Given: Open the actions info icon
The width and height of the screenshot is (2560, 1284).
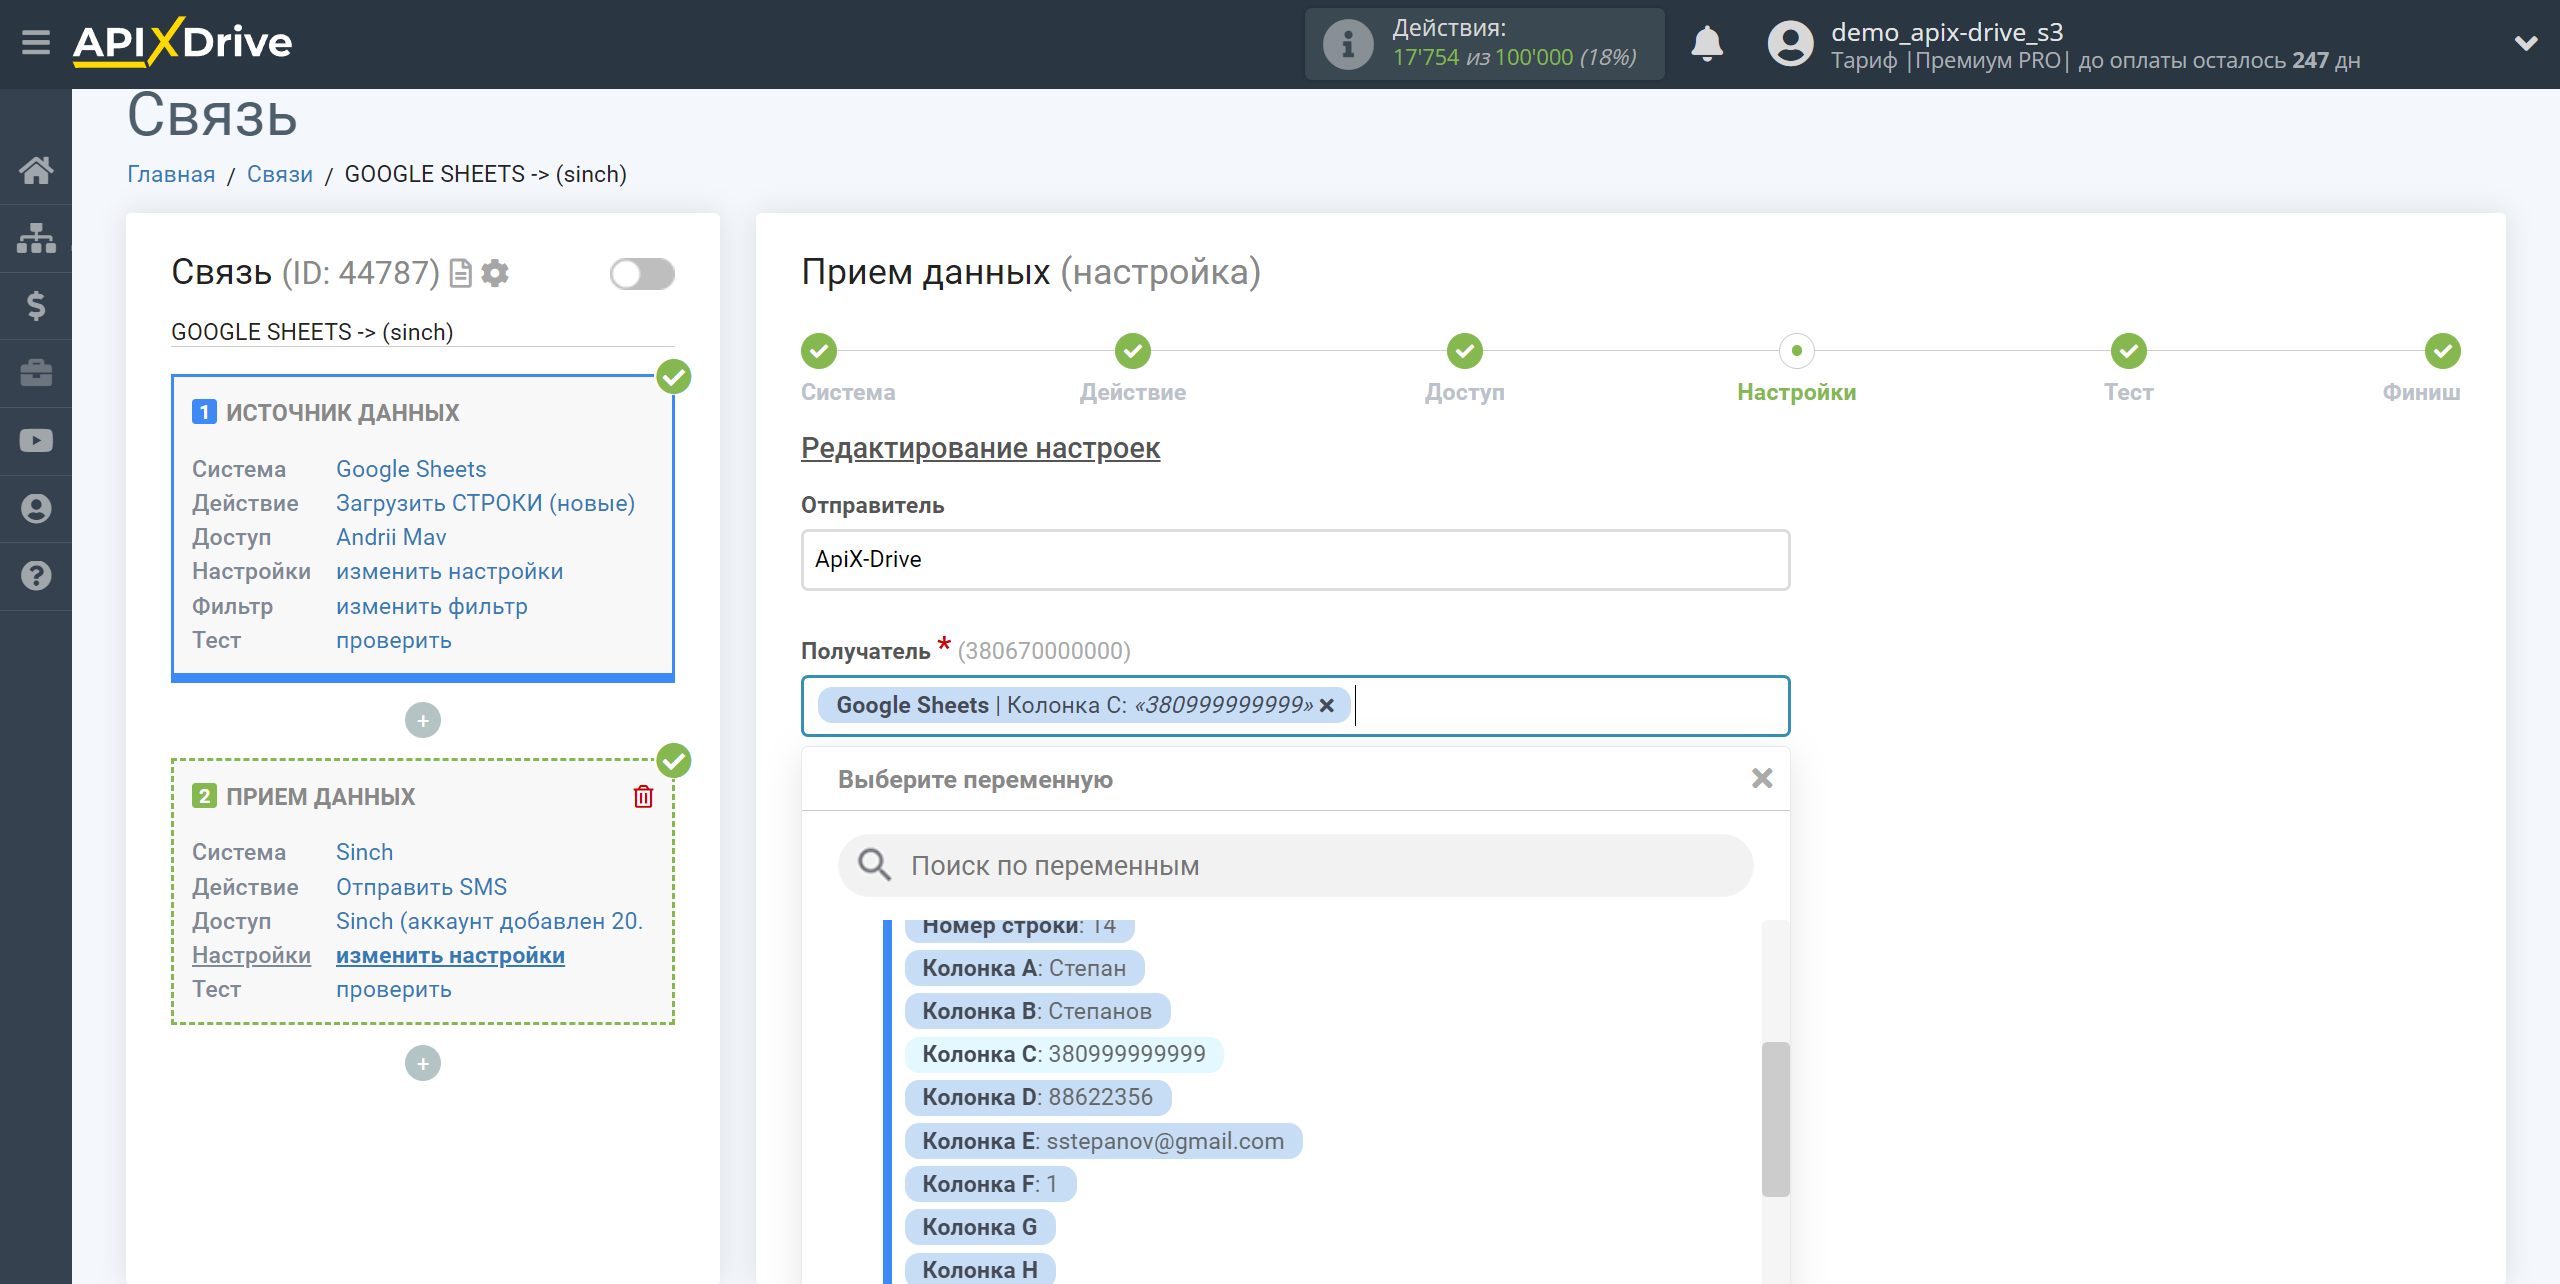Looking at the screenshot, I should tap(1348, 44).
